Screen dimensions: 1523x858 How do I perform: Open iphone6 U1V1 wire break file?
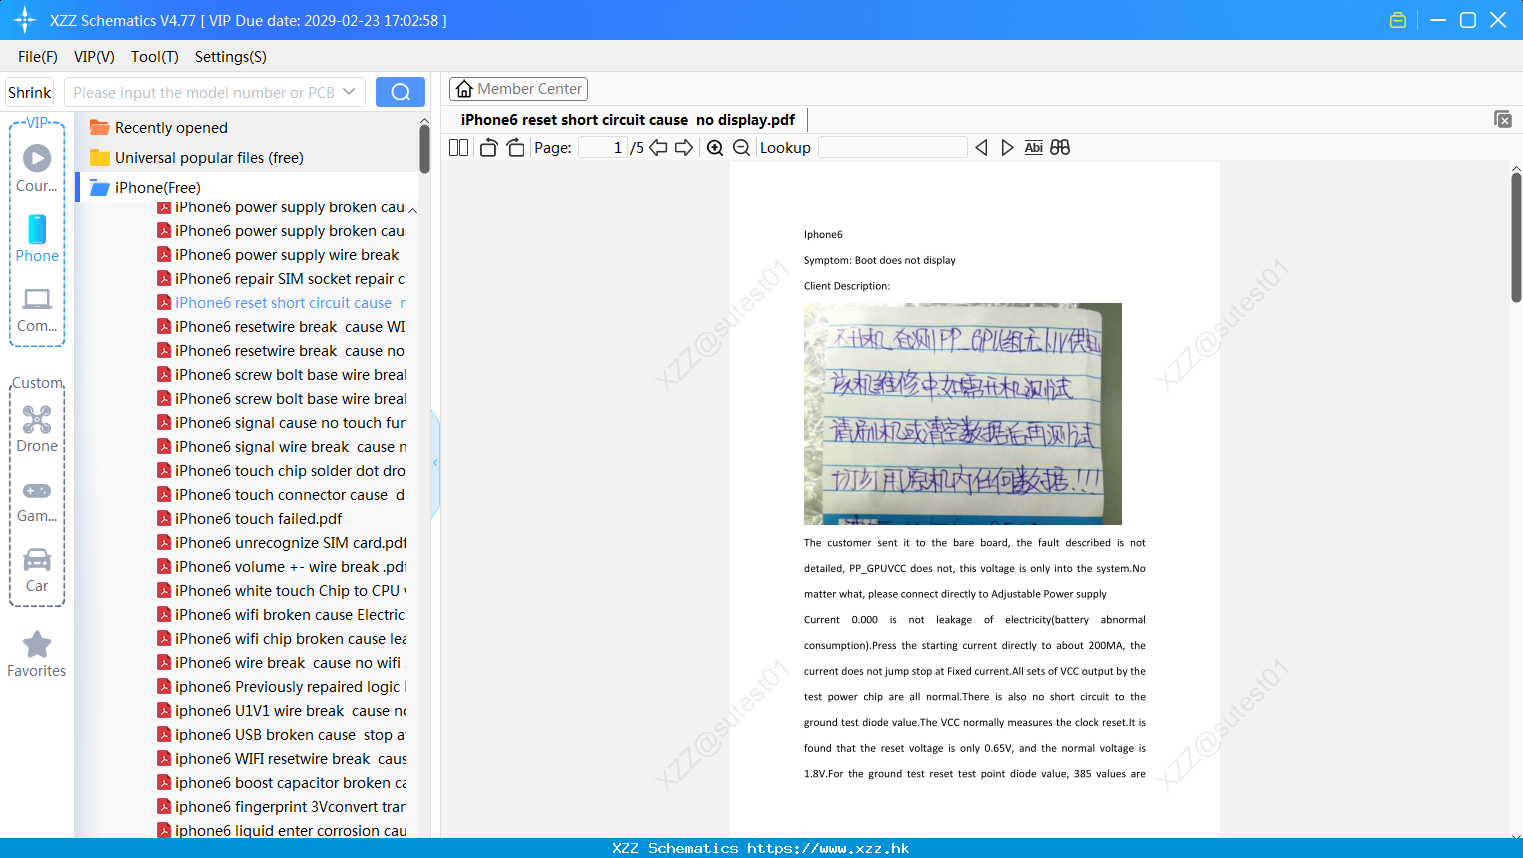(x=281, y=711)
